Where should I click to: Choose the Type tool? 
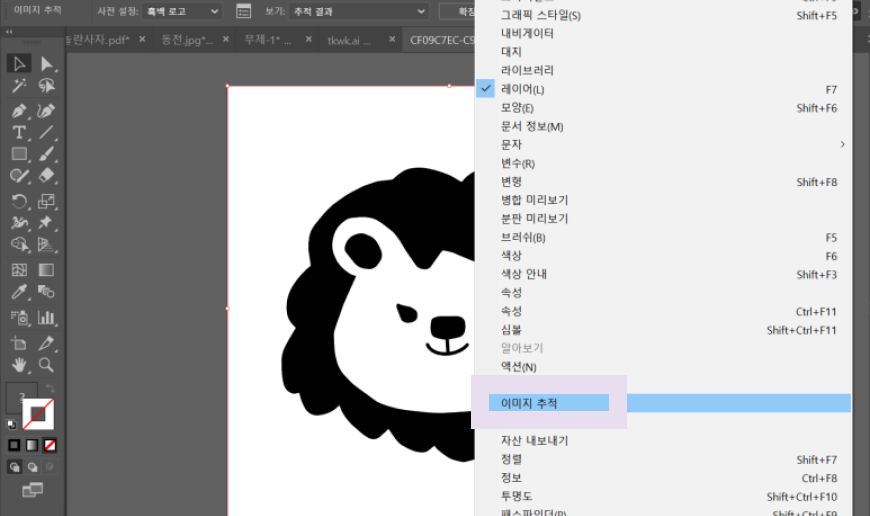pyautogui.click(x=18, y=132)
